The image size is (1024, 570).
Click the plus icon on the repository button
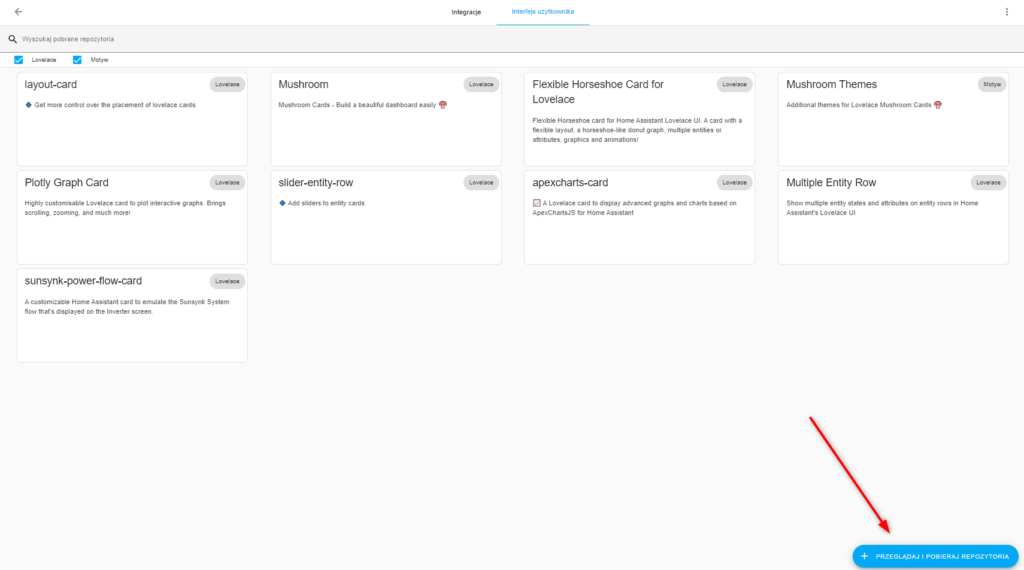click(x=864, y=556)
